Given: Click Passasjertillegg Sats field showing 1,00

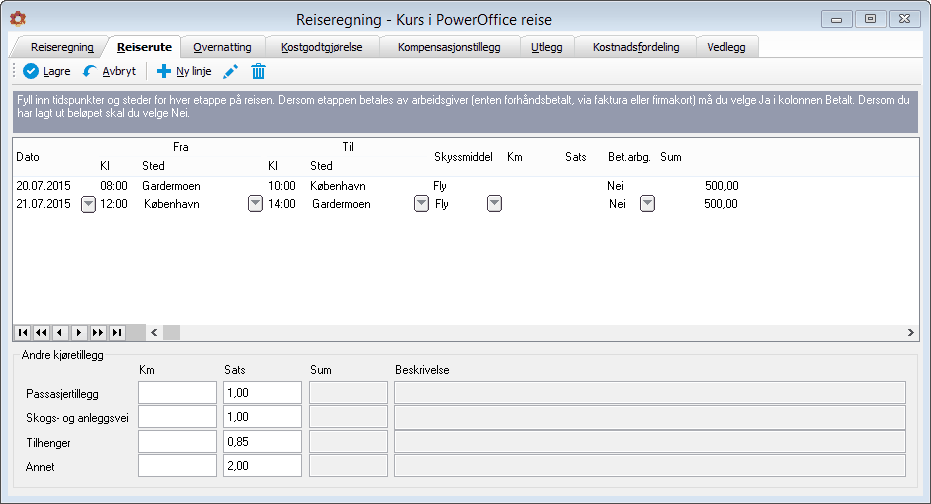Looking at the screenshot, I should [262, 393].
